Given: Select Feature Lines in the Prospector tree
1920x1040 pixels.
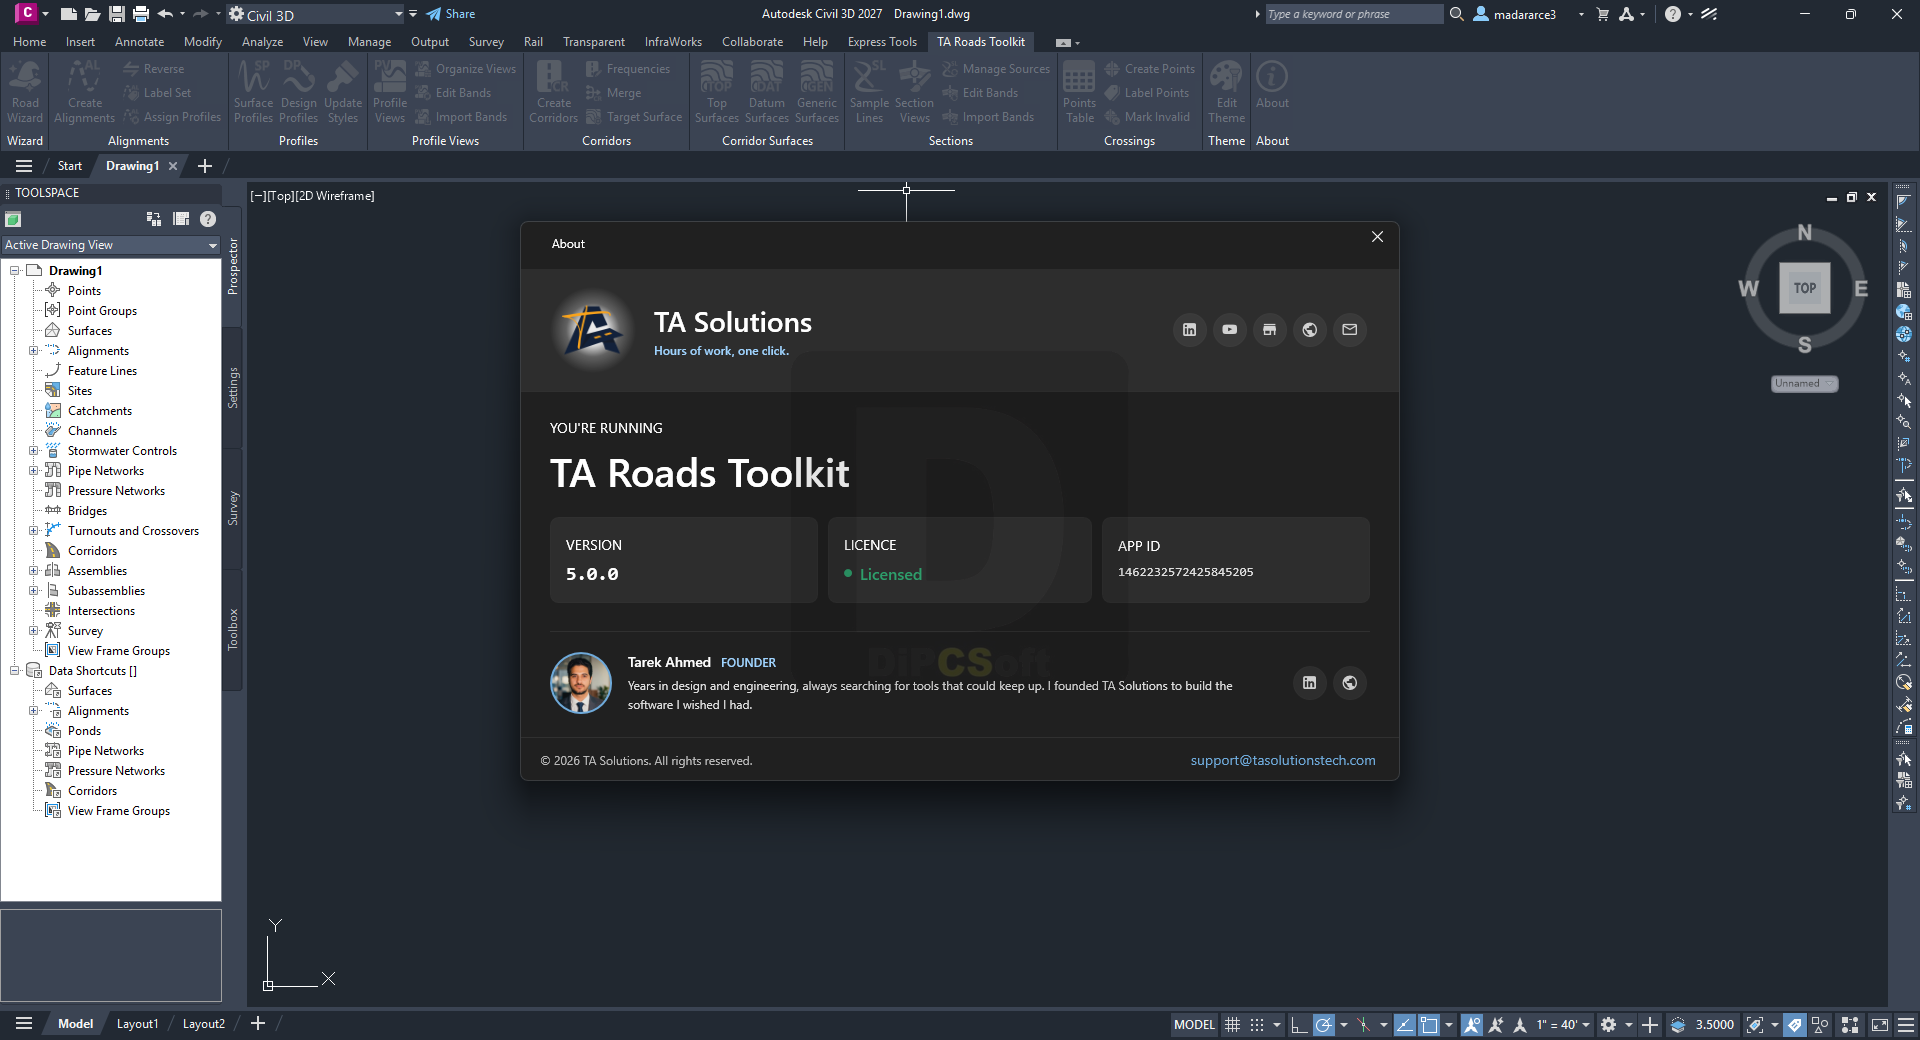Looking at the screenshot, I should tap(102, 371).
